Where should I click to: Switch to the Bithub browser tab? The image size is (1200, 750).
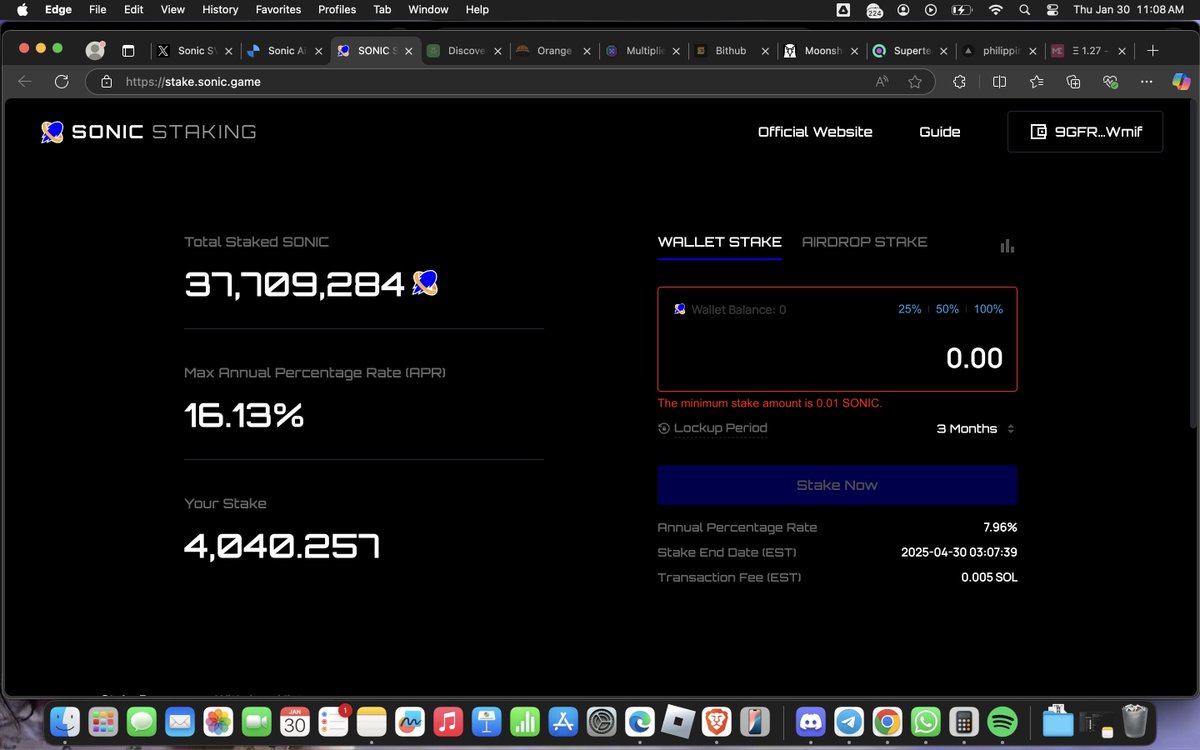tap(731, 51)
